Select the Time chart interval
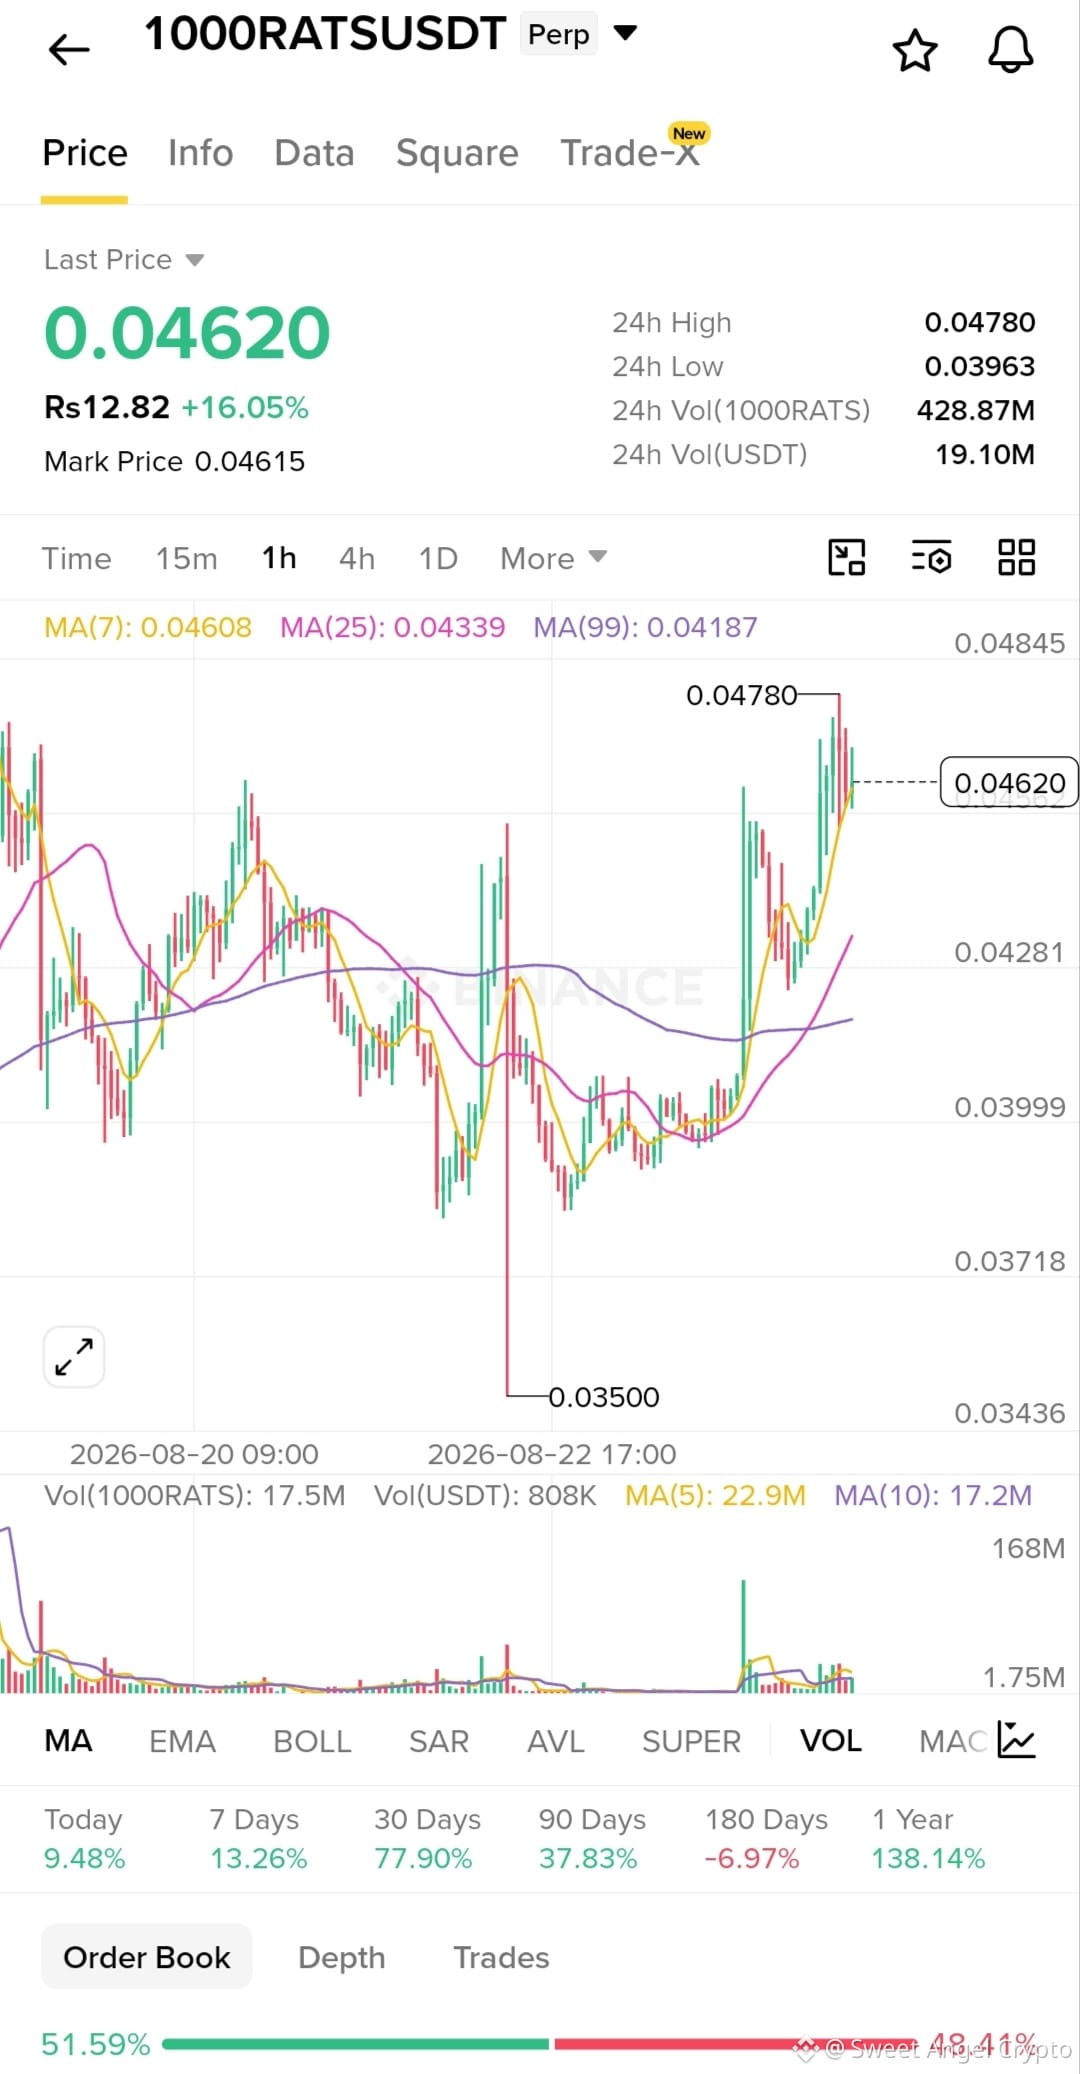Screen dimensions: 1080x2074 point(76,558)
